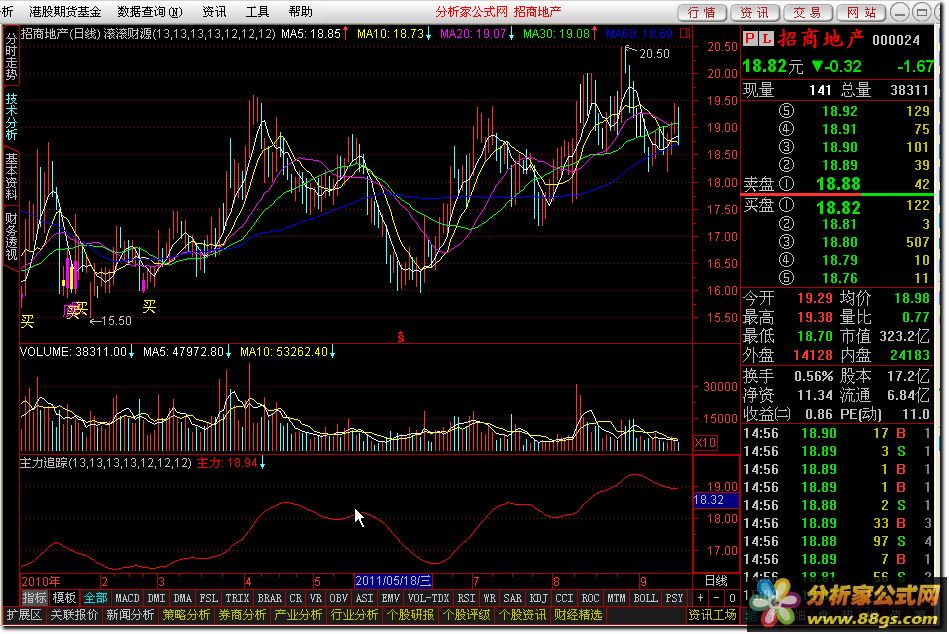Open the 个股研报 tab

pos(410,615)
